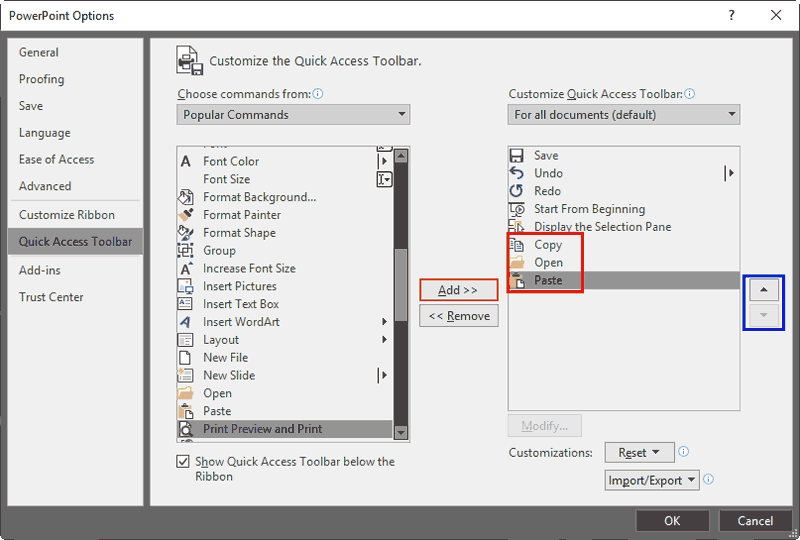Click the New Slide icon
The width and height of the screenshot is (800, 540).
[185, 376]
